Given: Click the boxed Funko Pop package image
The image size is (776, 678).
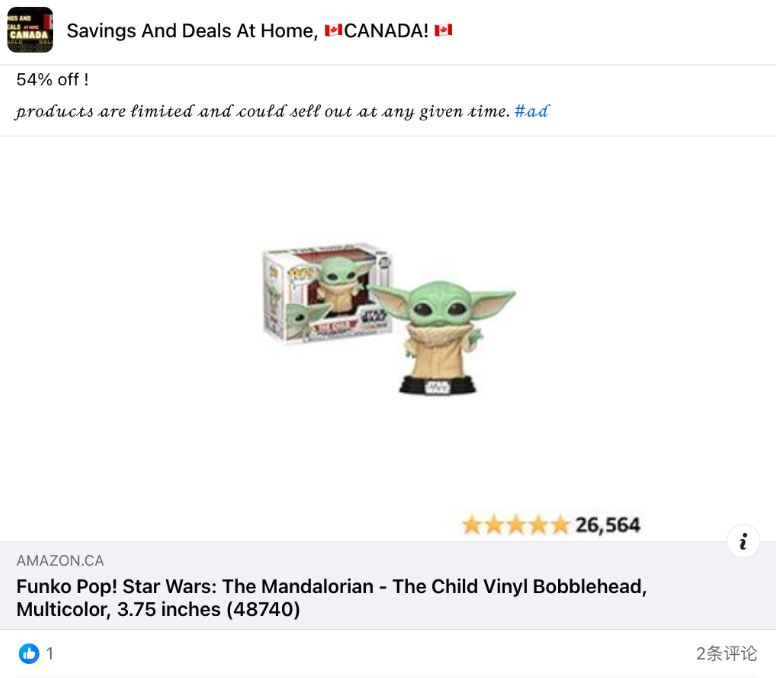Looking at the screenshot, I should [327, 292].
